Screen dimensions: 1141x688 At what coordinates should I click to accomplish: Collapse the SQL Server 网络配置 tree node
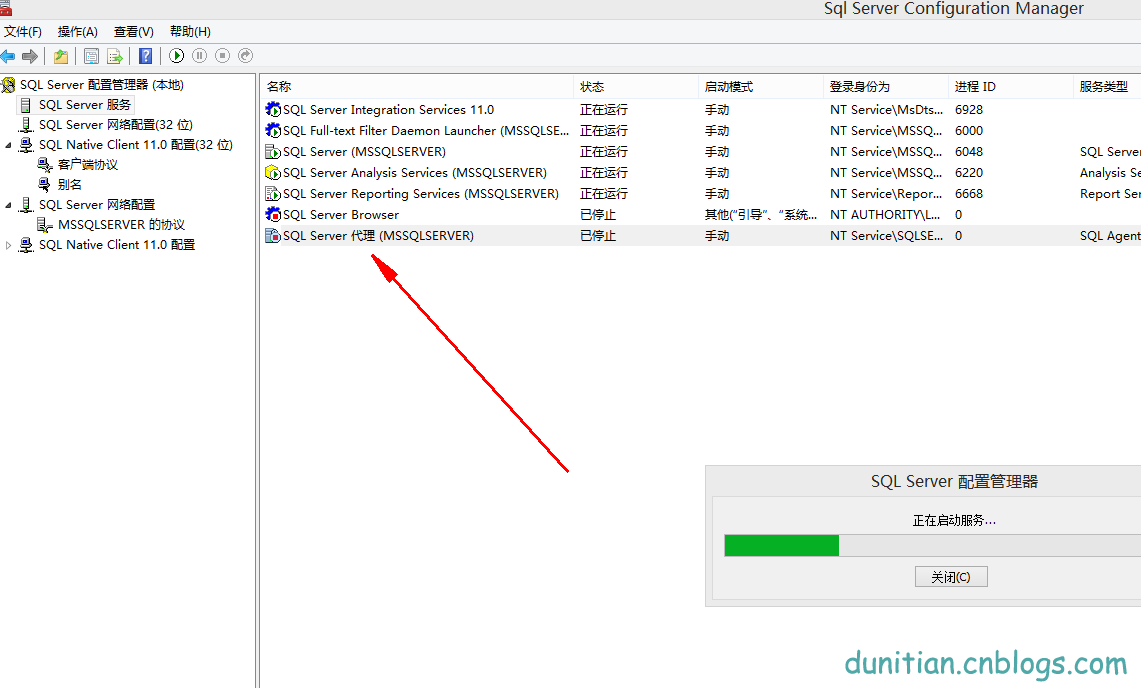(x=9, y=205)
